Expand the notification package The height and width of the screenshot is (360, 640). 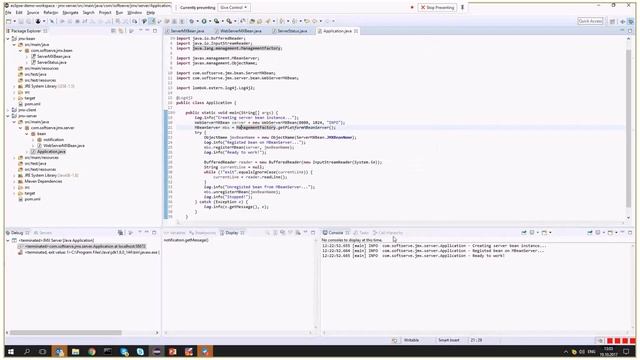pos(33,140)
